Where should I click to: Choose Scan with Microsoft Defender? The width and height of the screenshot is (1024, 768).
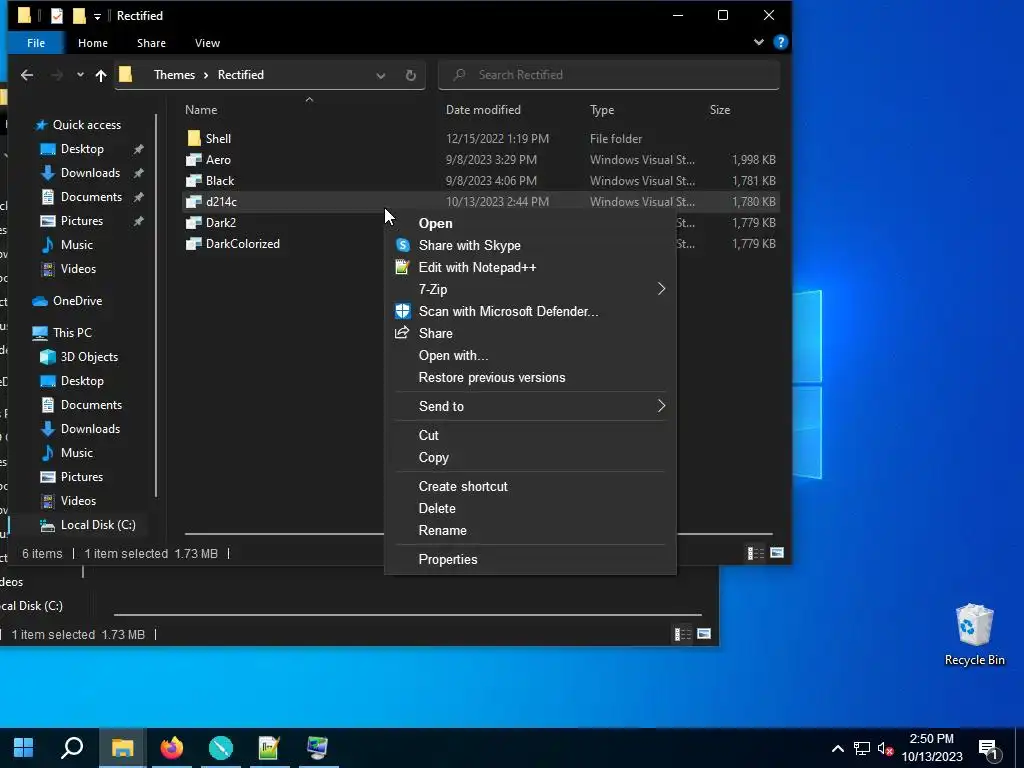click(x=530, y=312)
